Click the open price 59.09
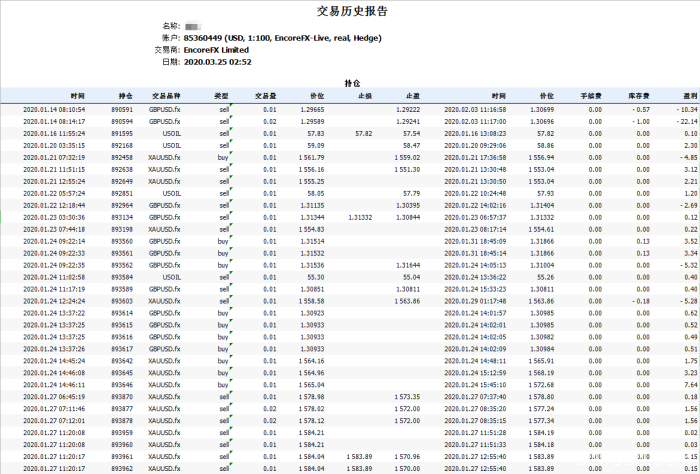 pos(316,146)
